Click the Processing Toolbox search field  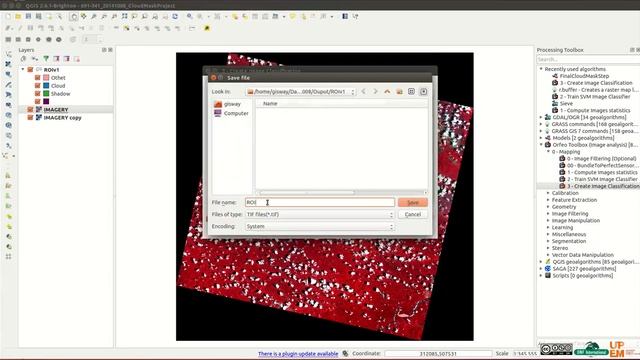588,60
